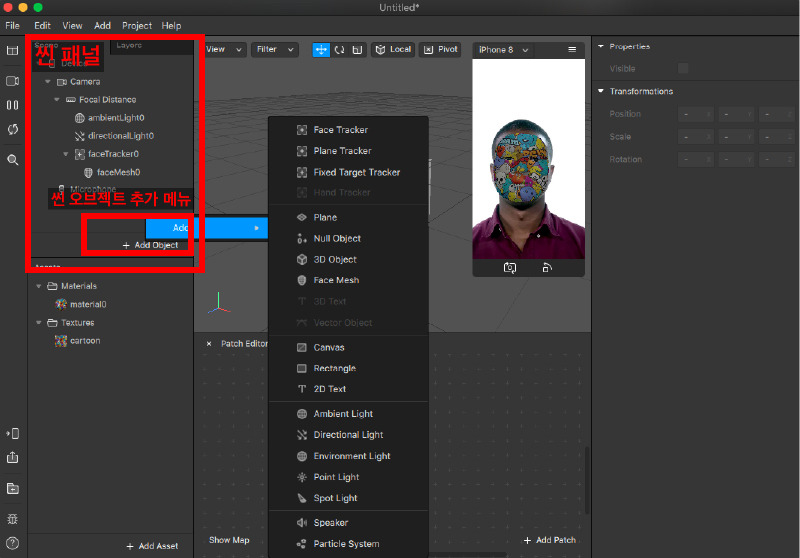
Task: Click the Add Patch button
Action: pyautogui.click(x=549, y=540)
